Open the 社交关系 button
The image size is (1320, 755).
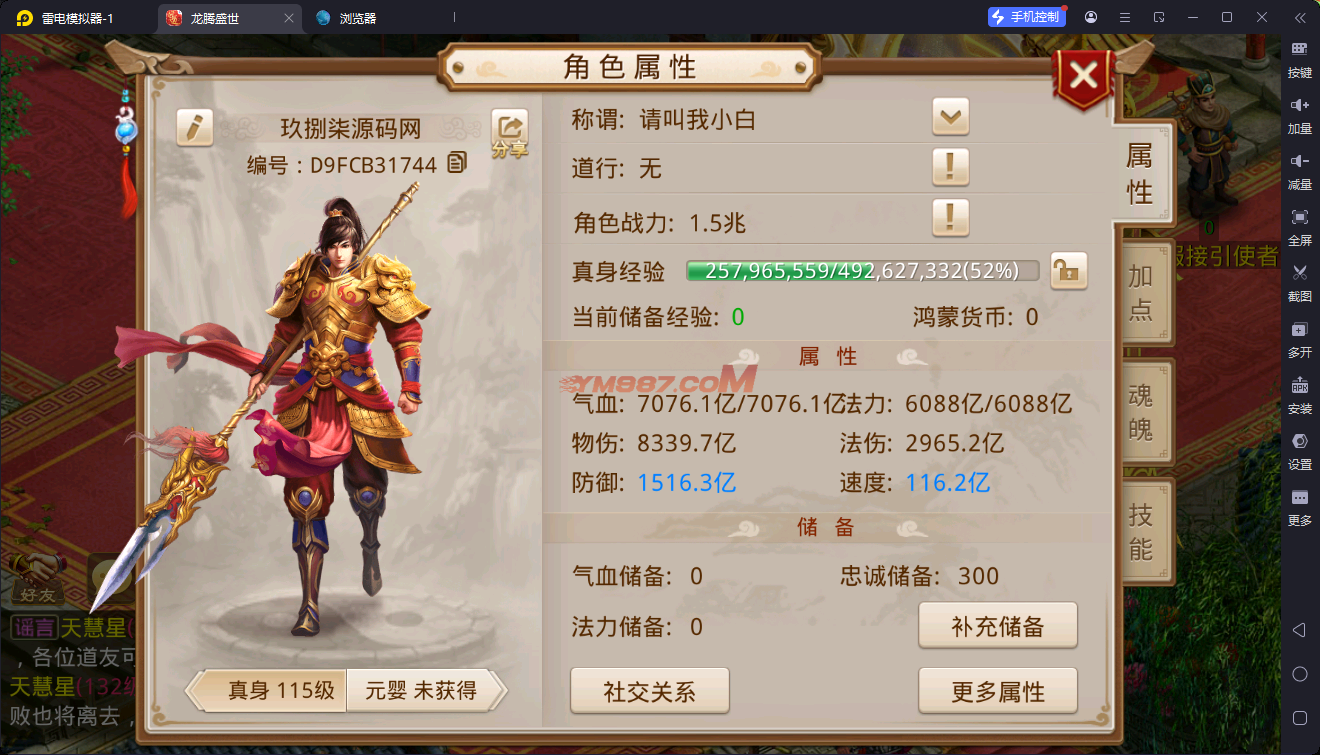point(650,691)
